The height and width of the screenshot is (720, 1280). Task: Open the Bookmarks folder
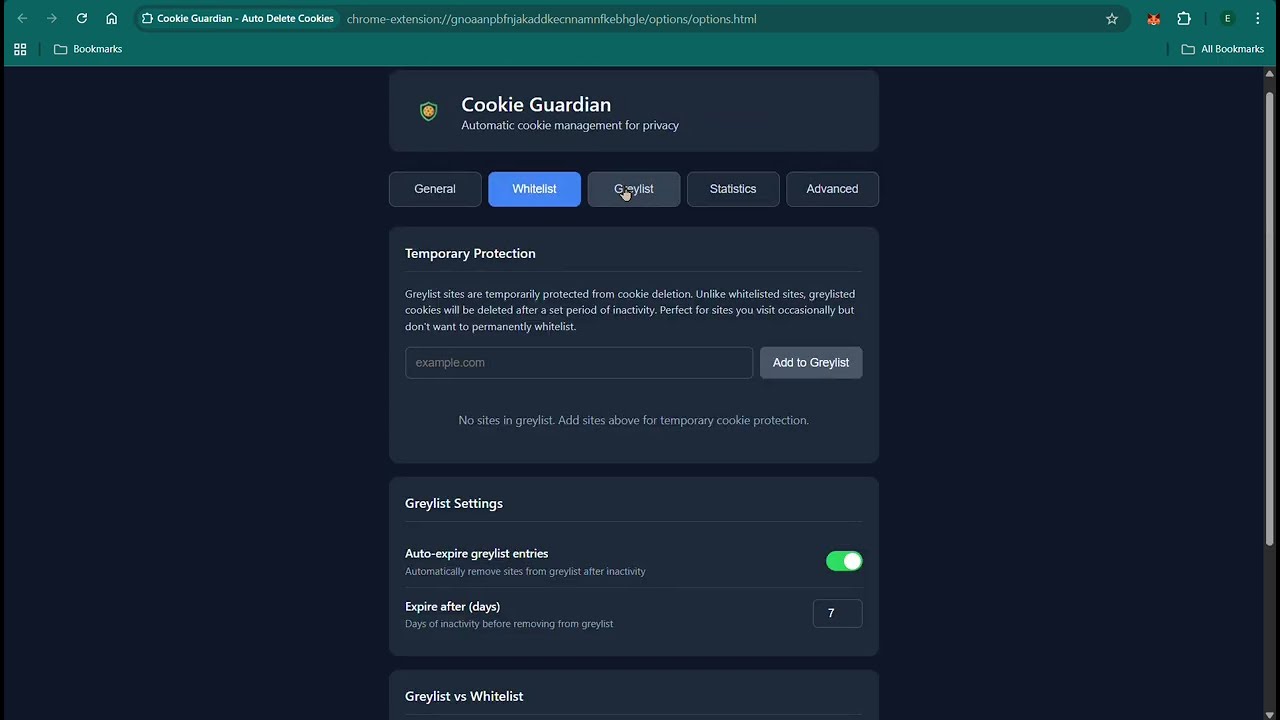point(88,49)
